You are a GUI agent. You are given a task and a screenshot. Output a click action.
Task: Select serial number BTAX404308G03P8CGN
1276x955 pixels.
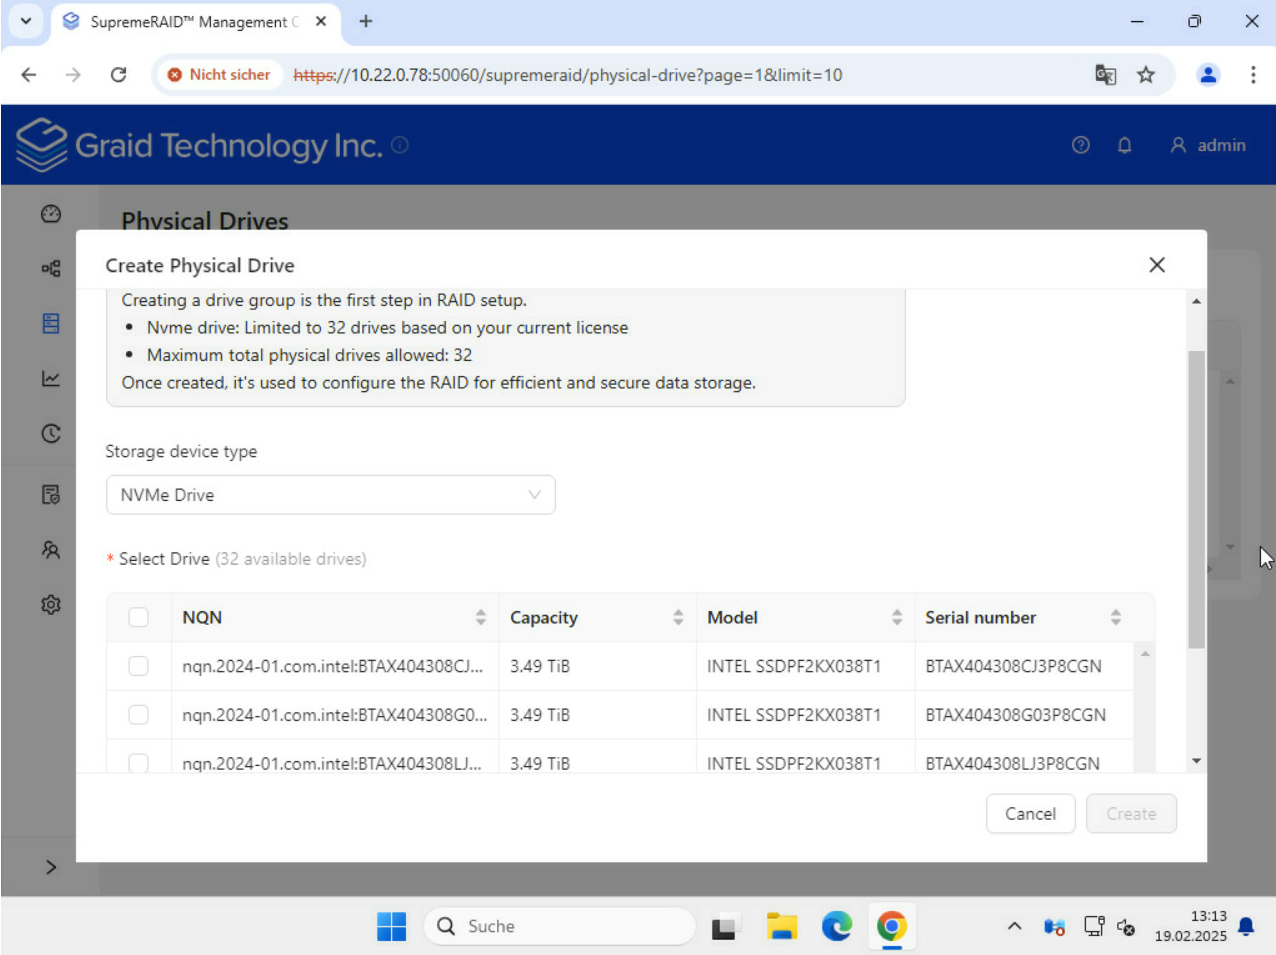[x=1015, y=715]
